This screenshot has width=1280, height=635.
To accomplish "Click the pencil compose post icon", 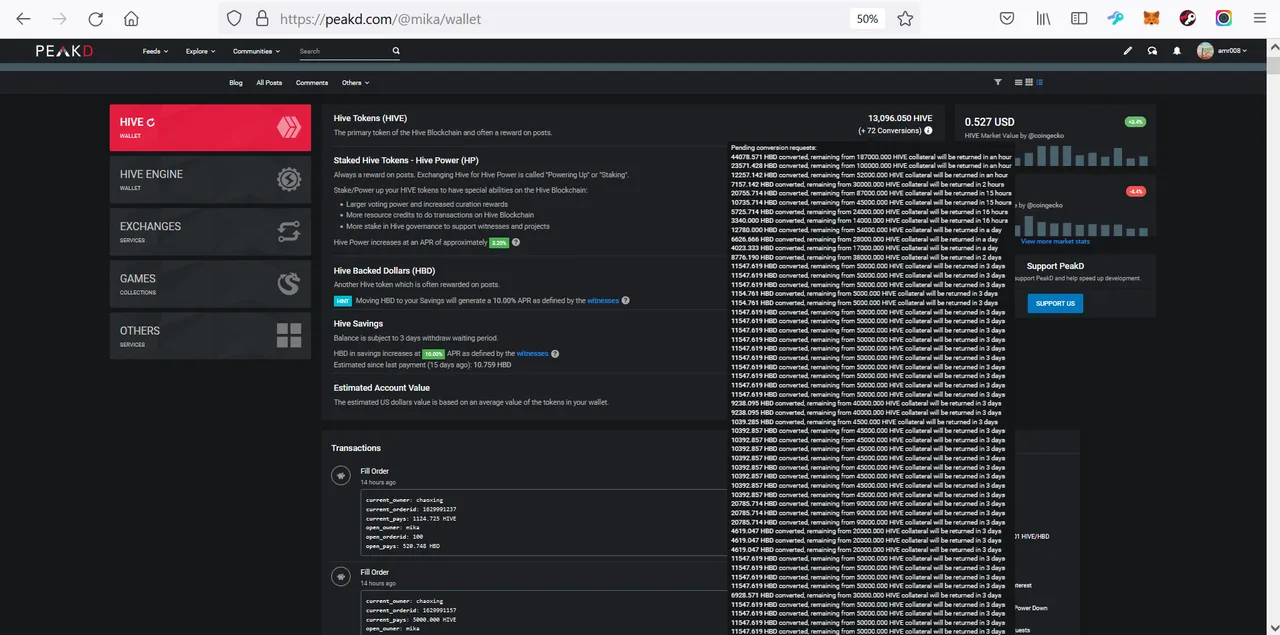I will click(x=1128, y=51).
